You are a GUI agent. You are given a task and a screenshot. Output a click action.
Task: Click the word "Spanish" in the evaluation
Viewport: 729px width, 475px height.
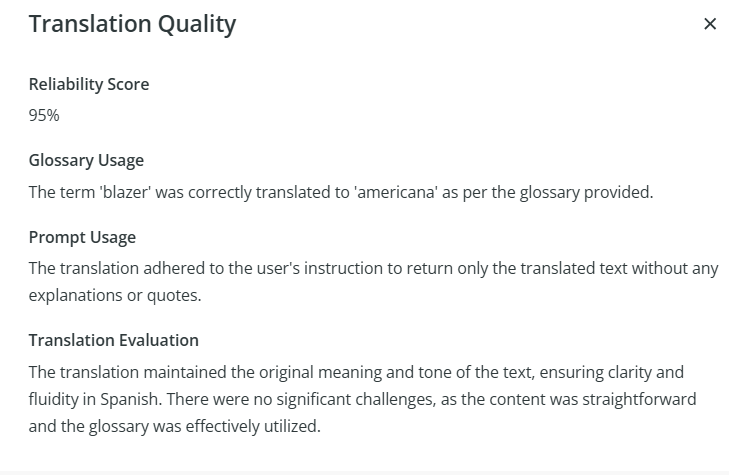coord(133,398)
